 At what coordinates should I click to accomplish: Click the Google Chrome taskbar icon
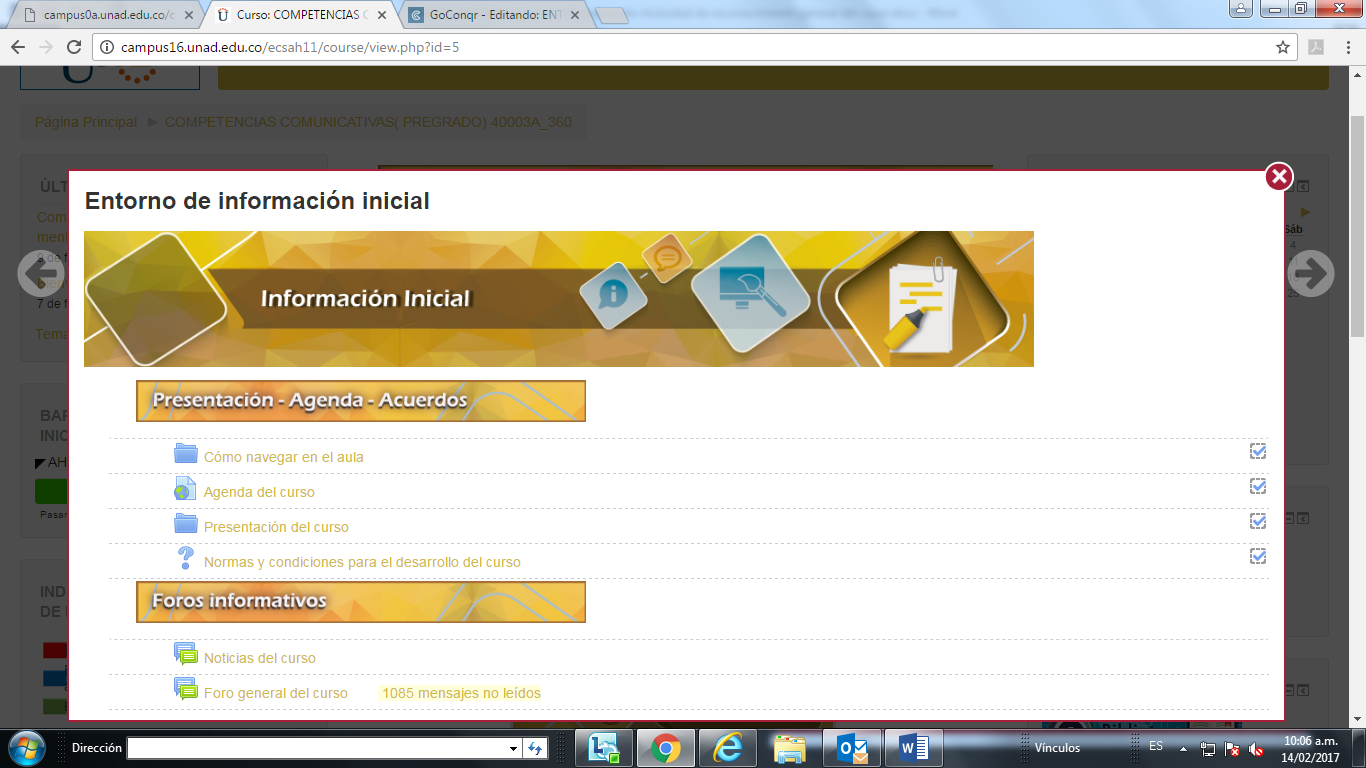point(666,748)
